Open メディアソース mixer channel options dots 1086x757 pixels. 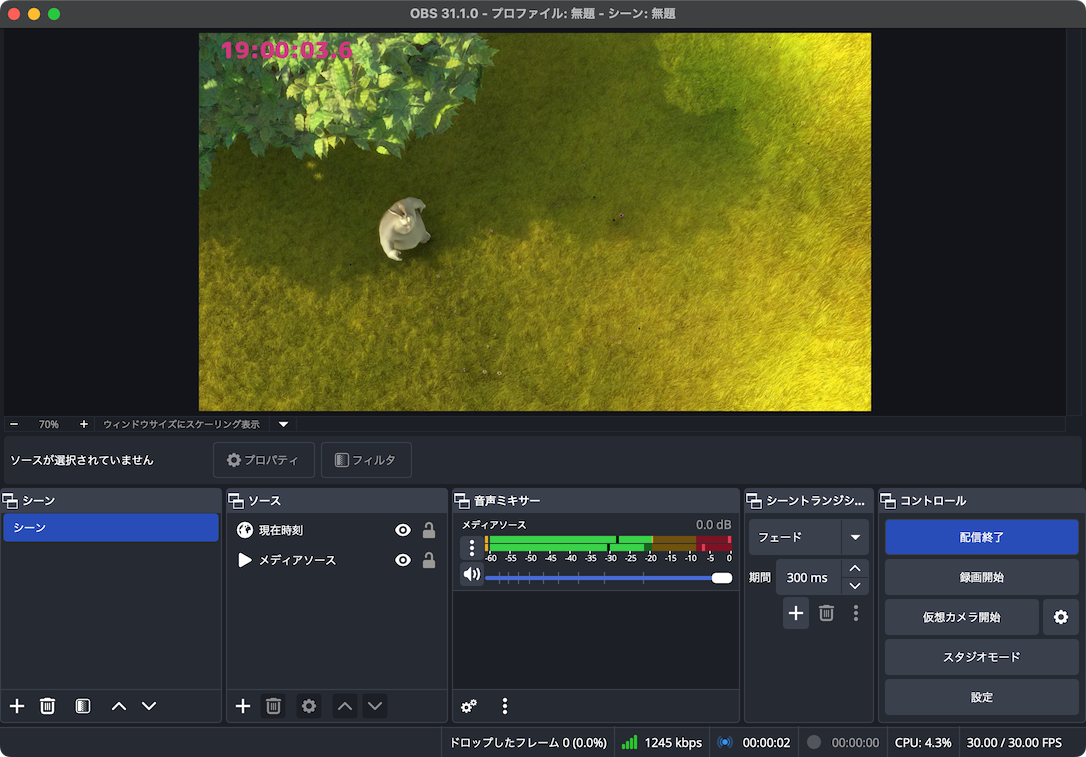472,548
